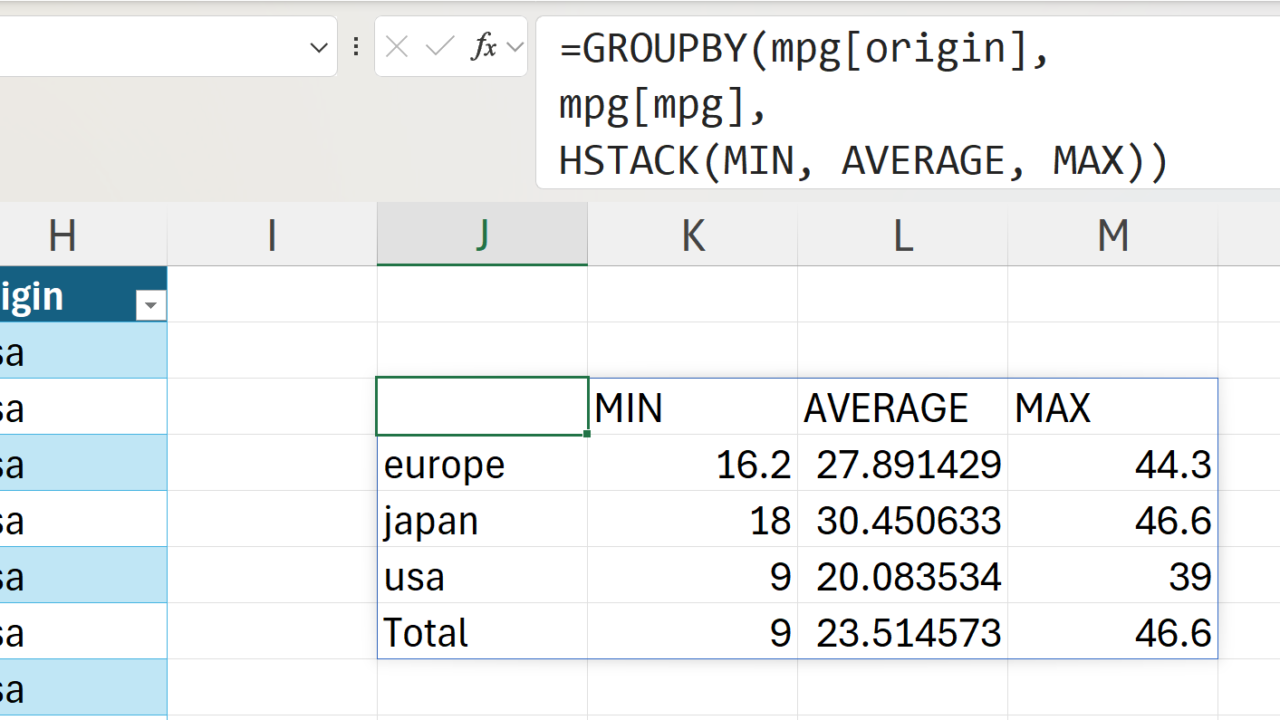
Task: Select column J header
Action: [482, 236]
